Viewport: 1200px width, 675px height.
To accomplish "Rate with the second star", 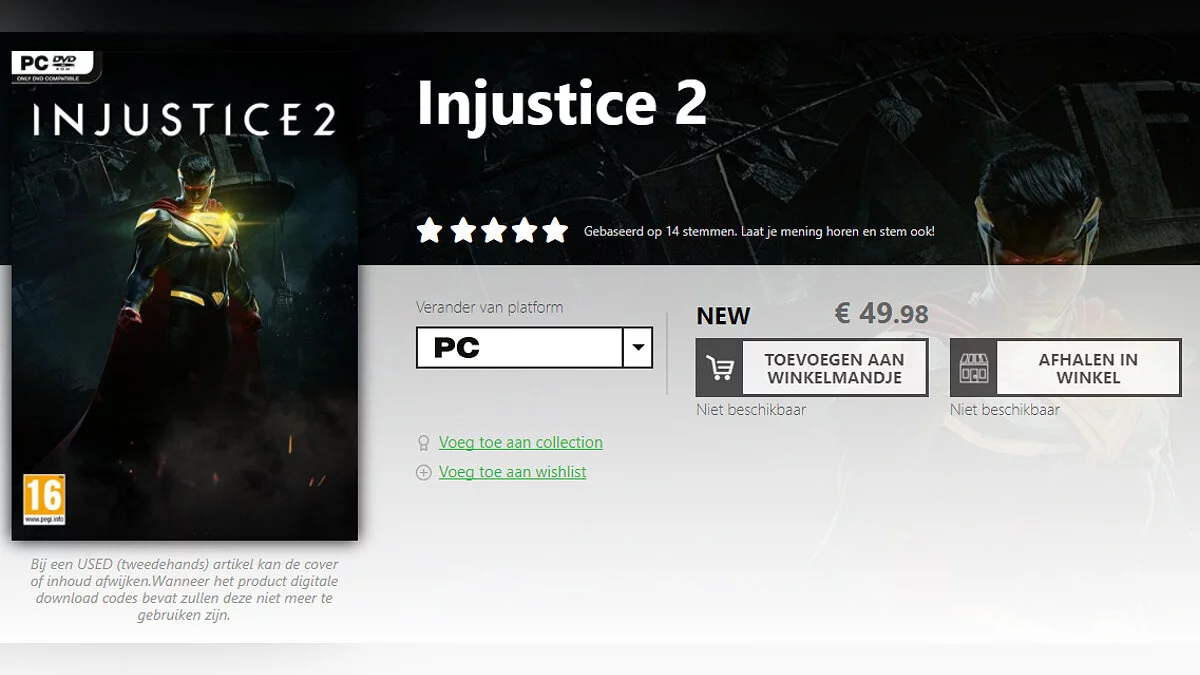I will 462,231.
